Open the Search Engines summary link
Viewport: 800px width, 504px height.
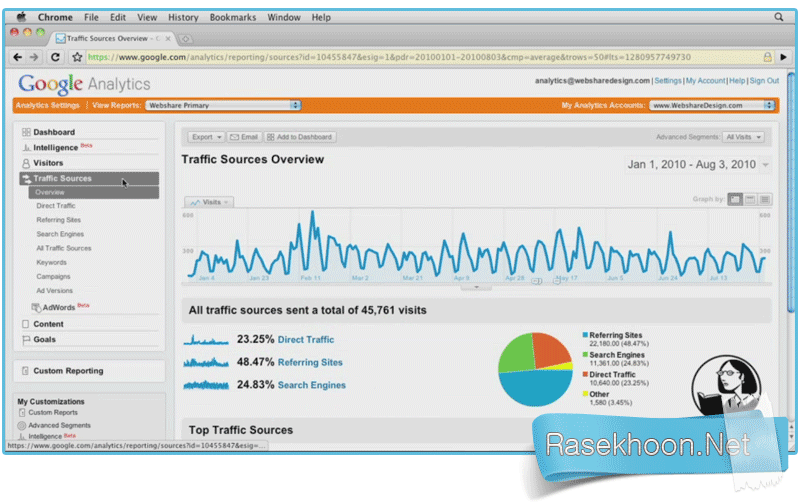point(311,385)
